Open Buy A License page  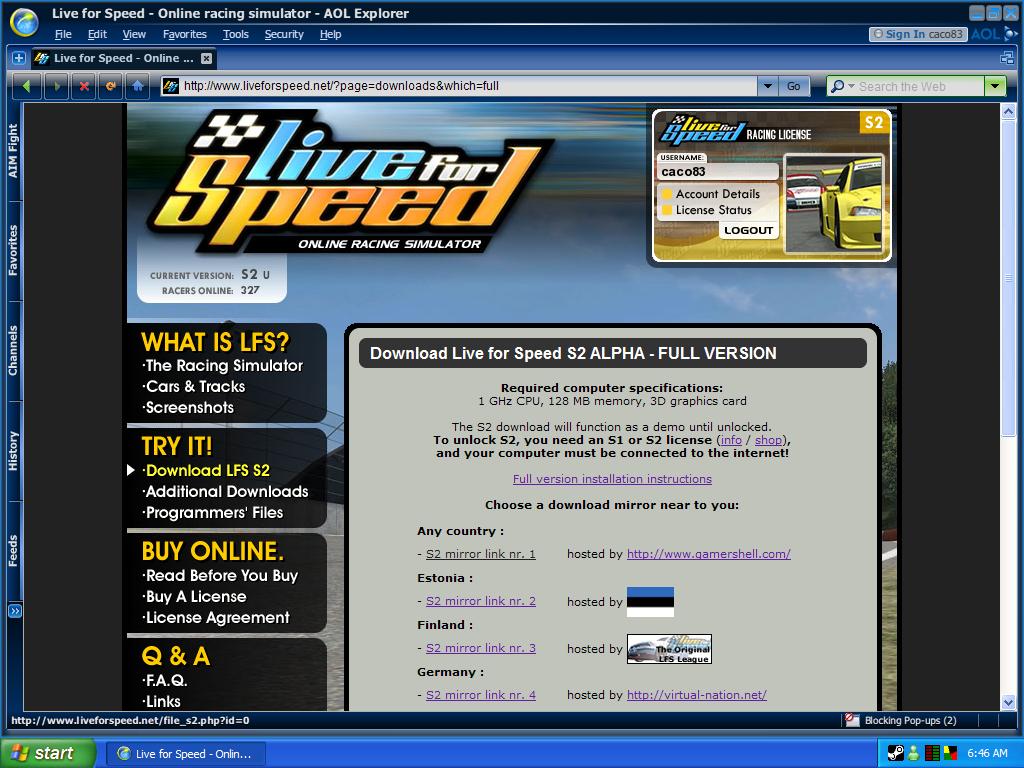195,597
